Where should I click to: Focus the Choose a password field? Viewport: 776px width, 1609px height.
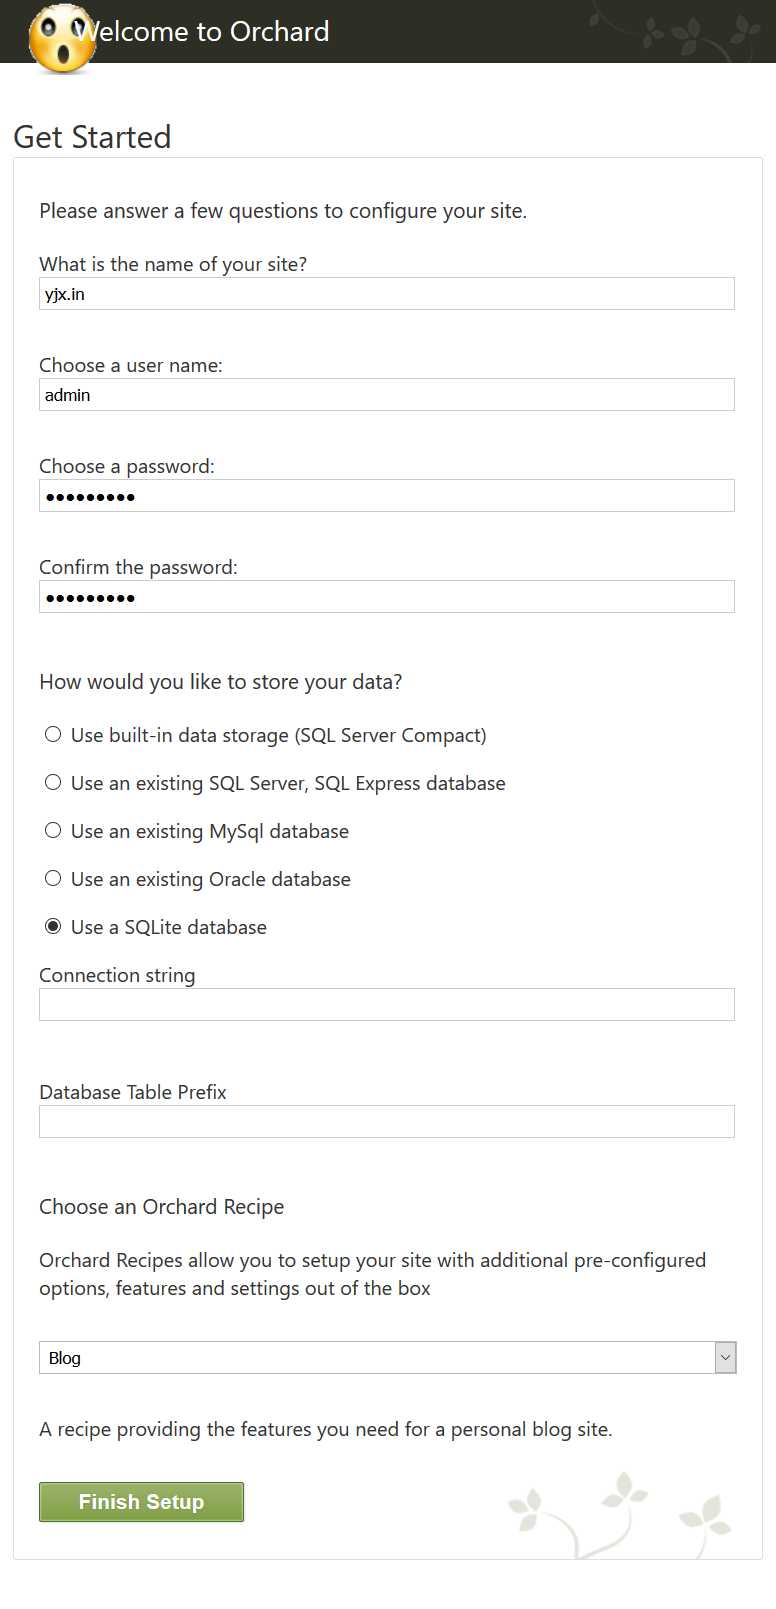tap(387, 496)
